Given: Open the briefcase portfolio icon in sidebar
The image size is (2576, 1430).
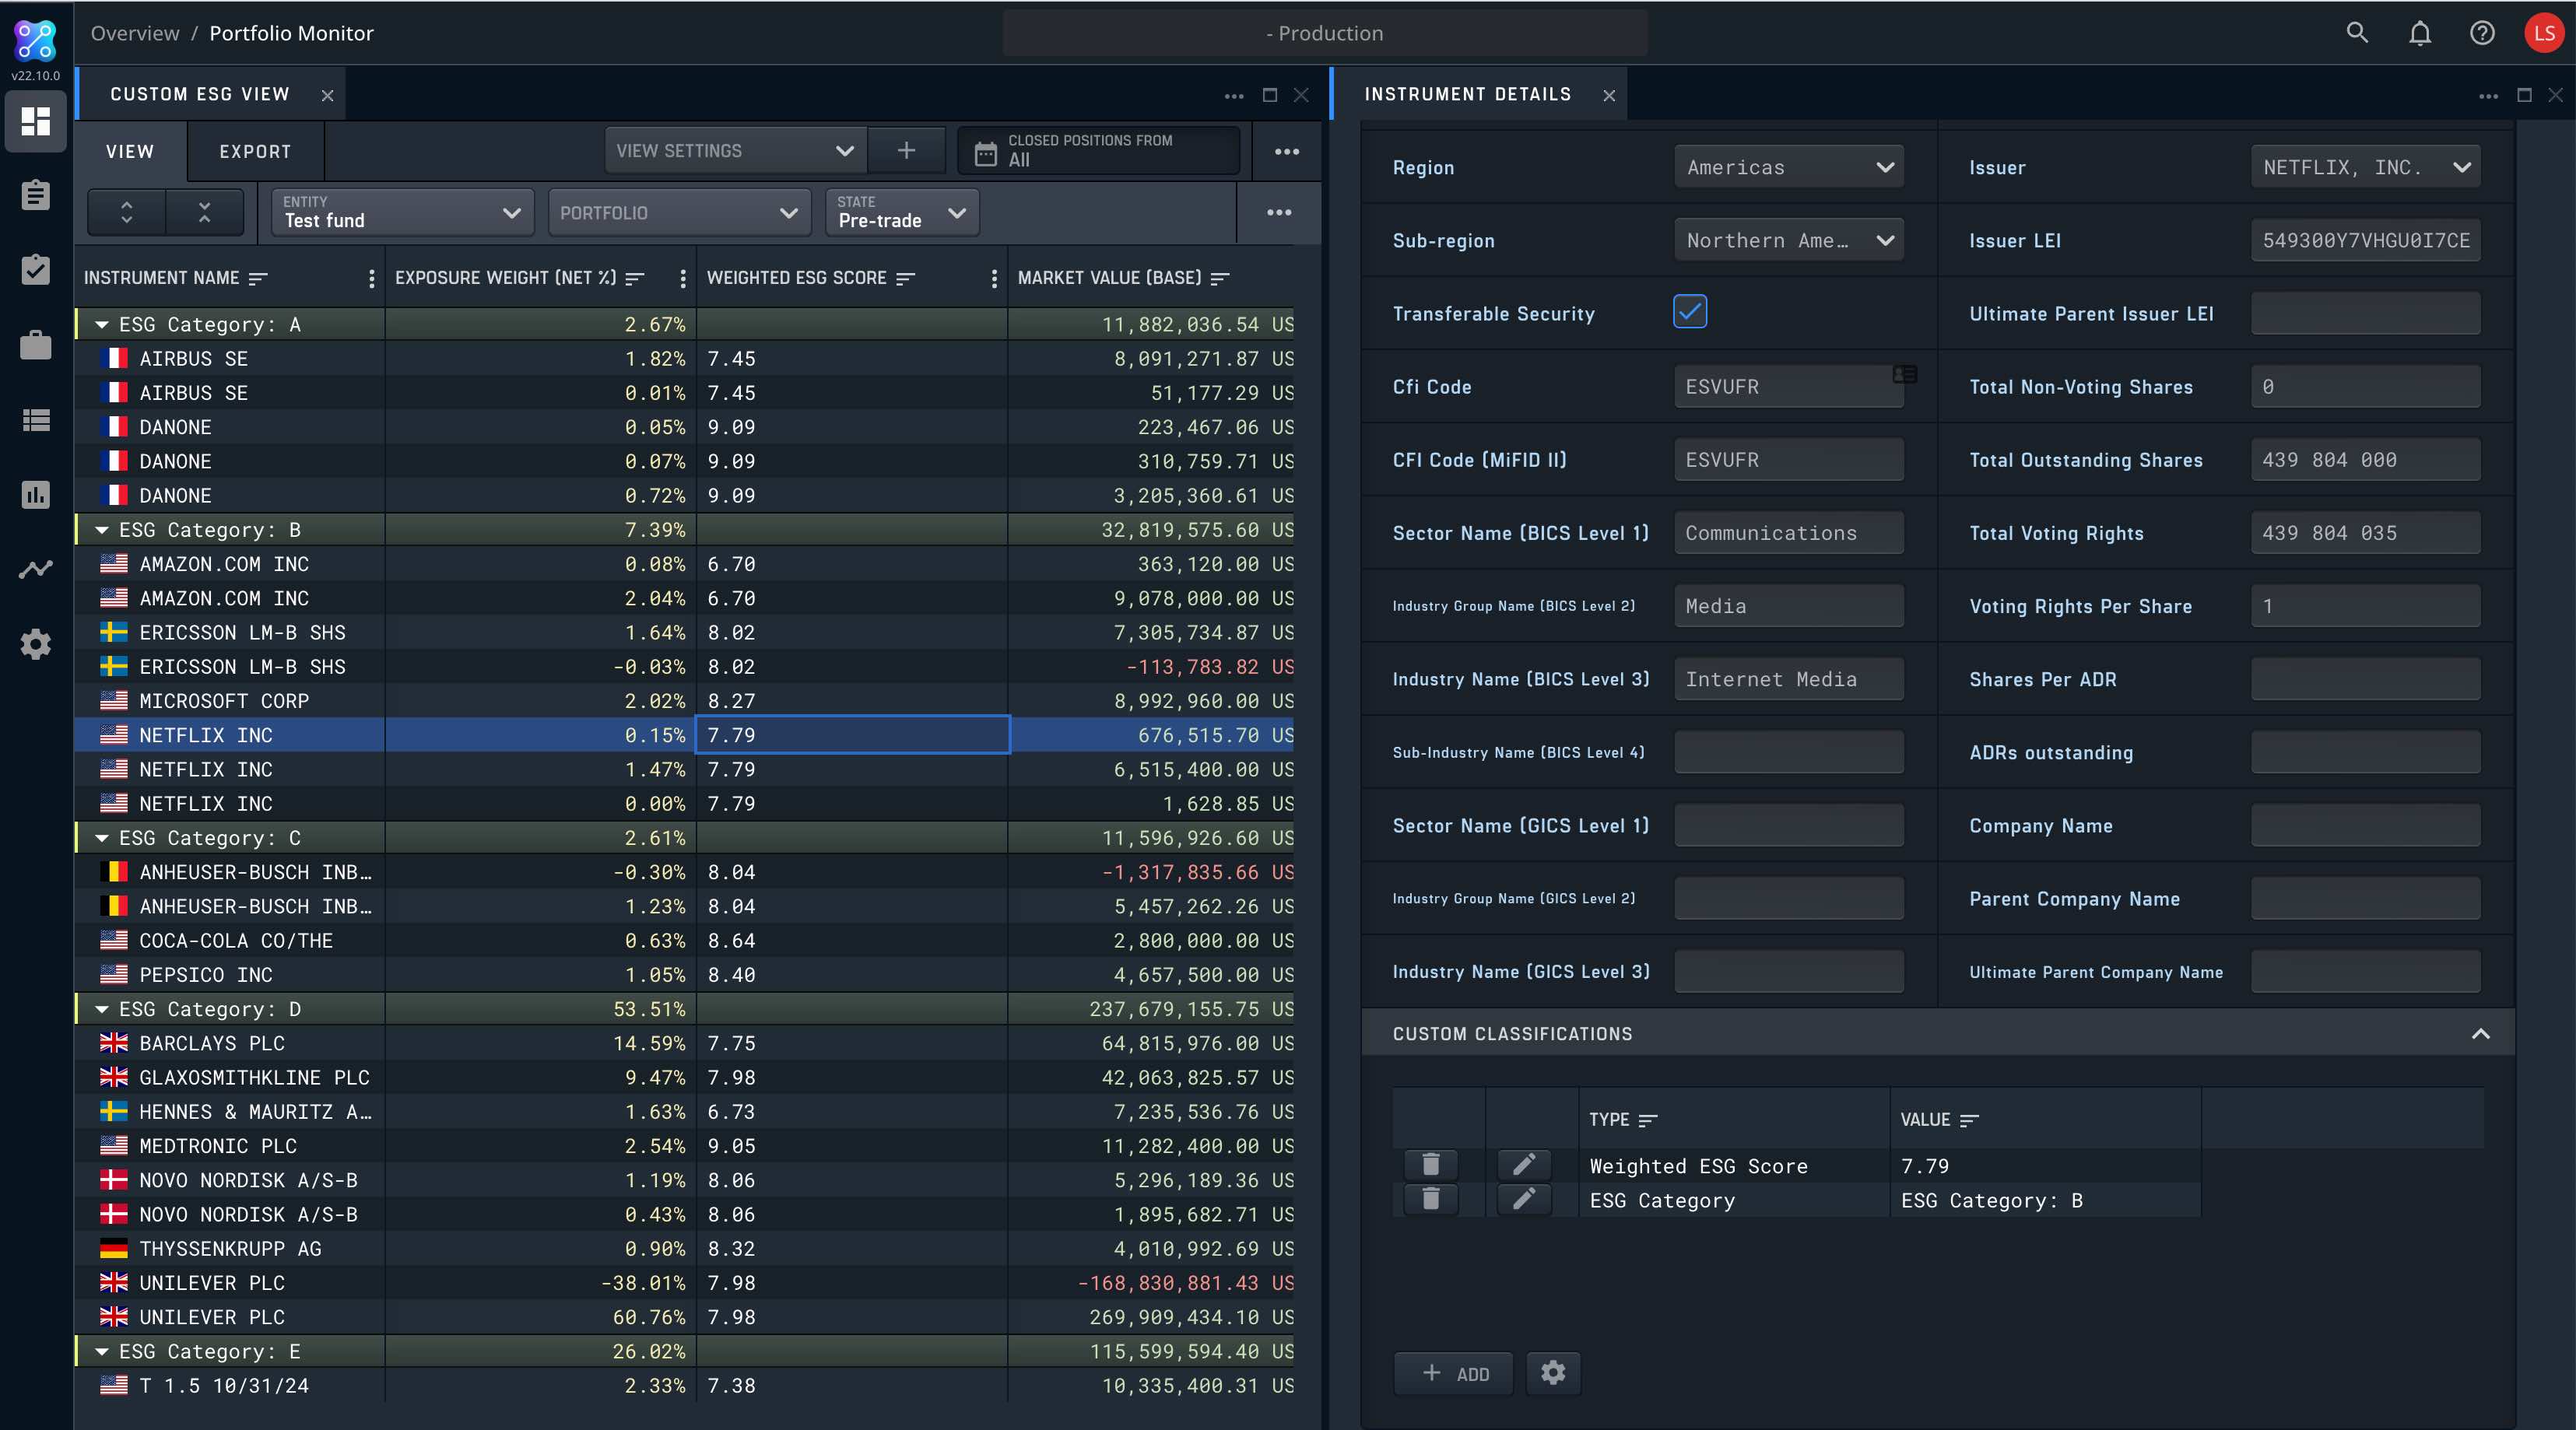Looking at the screenshot, I should point(36,345).
